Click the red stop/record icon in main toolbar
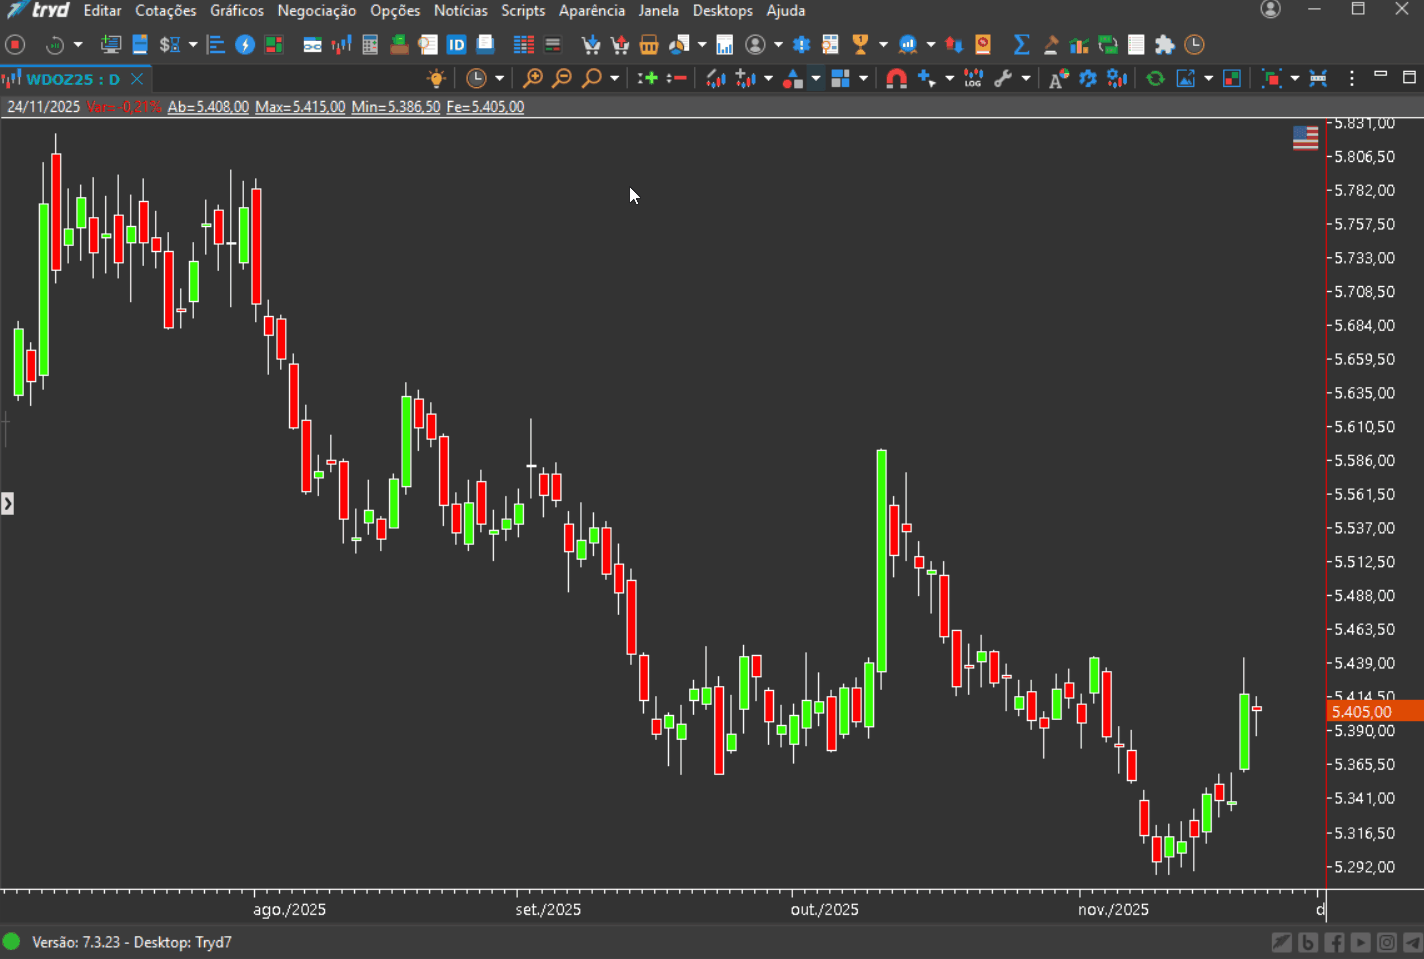The width and height of the screenshot is (1424, 959). [15, 45]
